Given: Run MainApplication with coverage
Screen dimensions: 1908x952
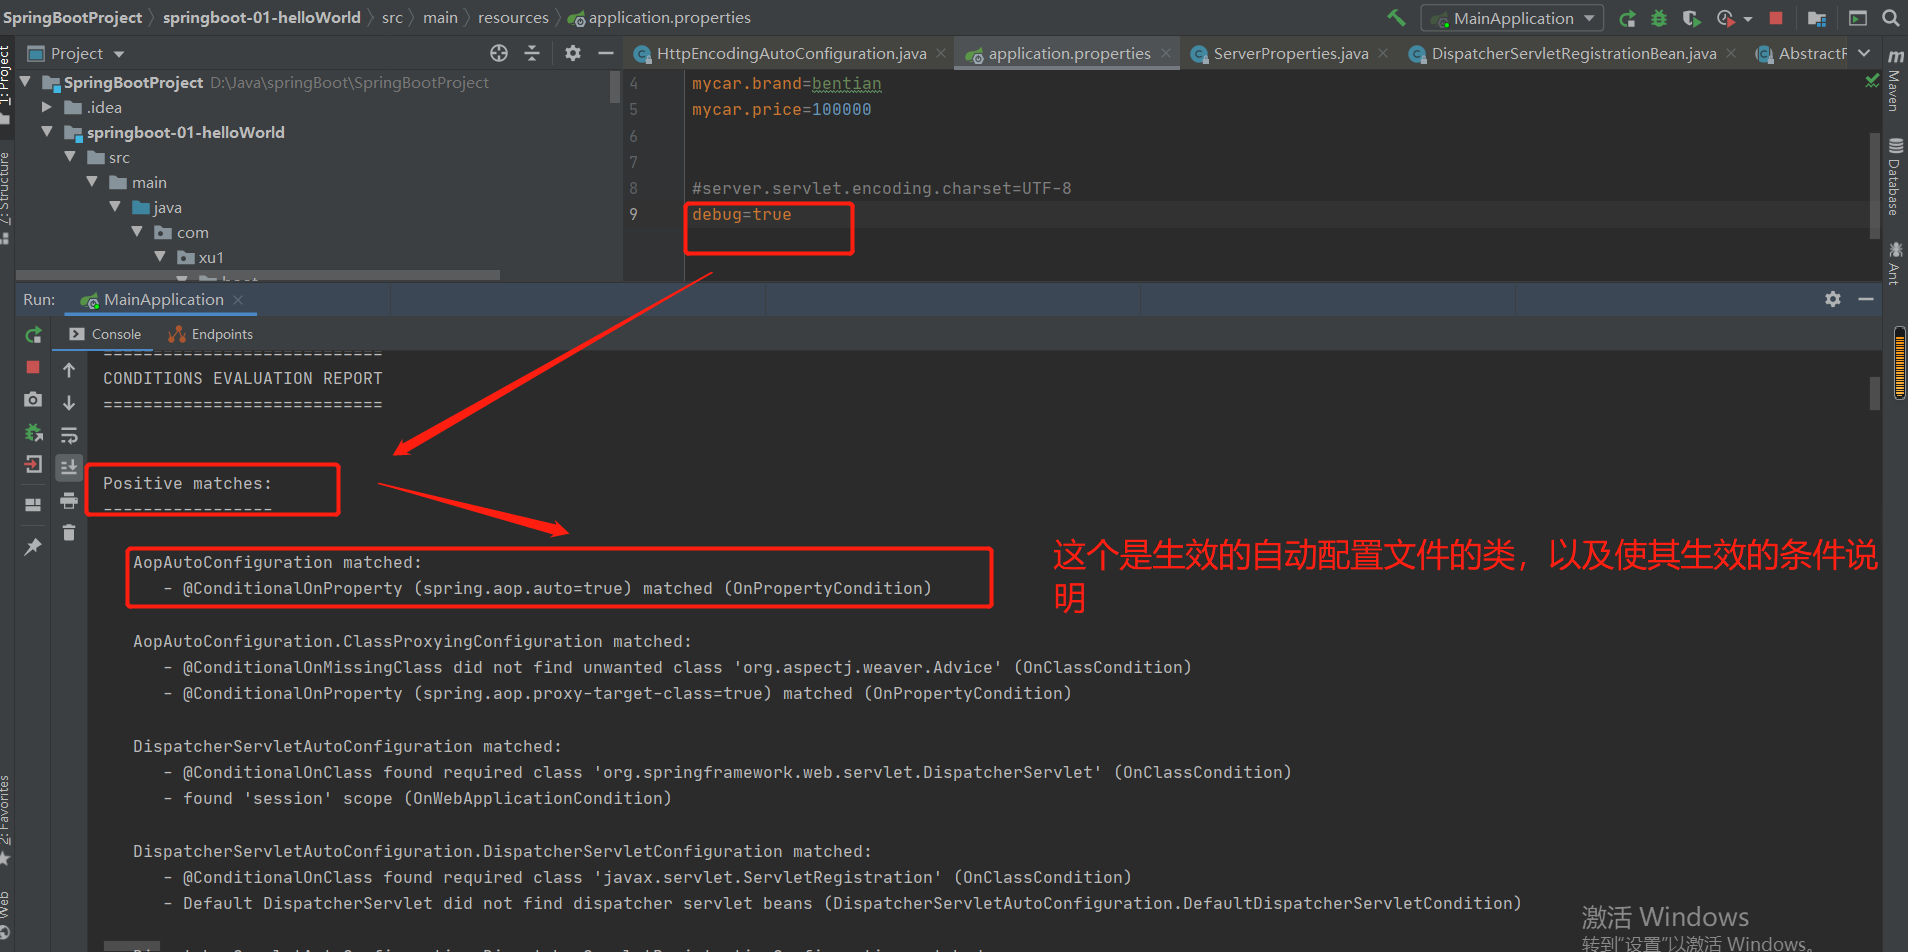Looking at the screenshot, I should (1691, 18).
